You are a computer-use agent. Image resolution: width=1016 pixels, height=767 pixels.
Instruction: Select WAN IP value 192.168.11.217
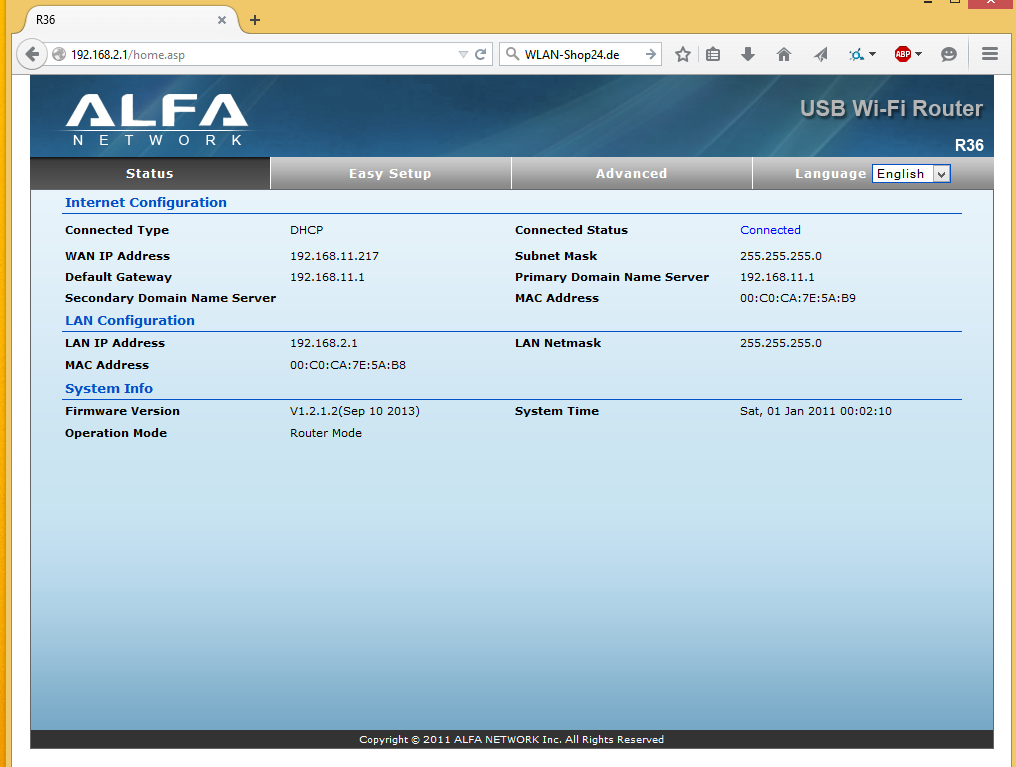coord(334,256)
